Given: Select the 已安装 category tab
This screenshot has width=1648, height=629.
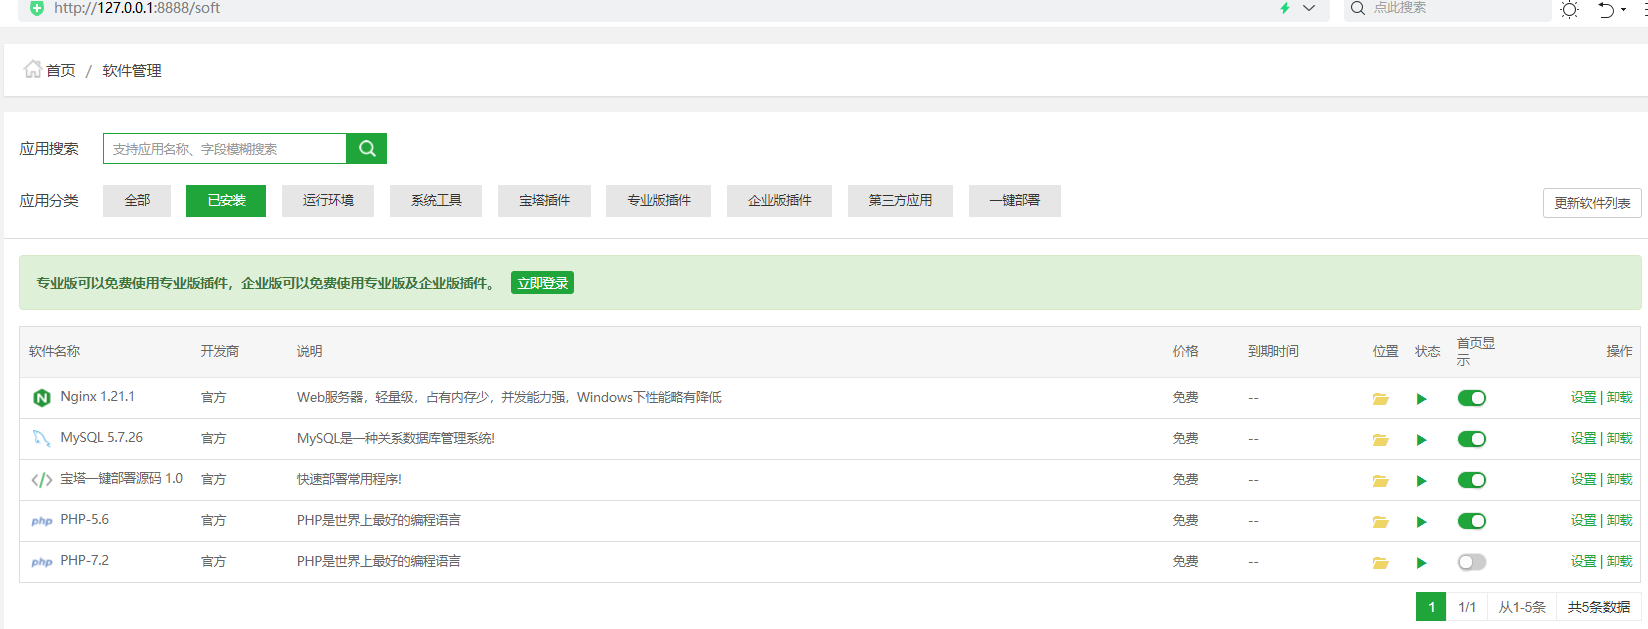Looking at the screenshot, I should tap(226, 201).
